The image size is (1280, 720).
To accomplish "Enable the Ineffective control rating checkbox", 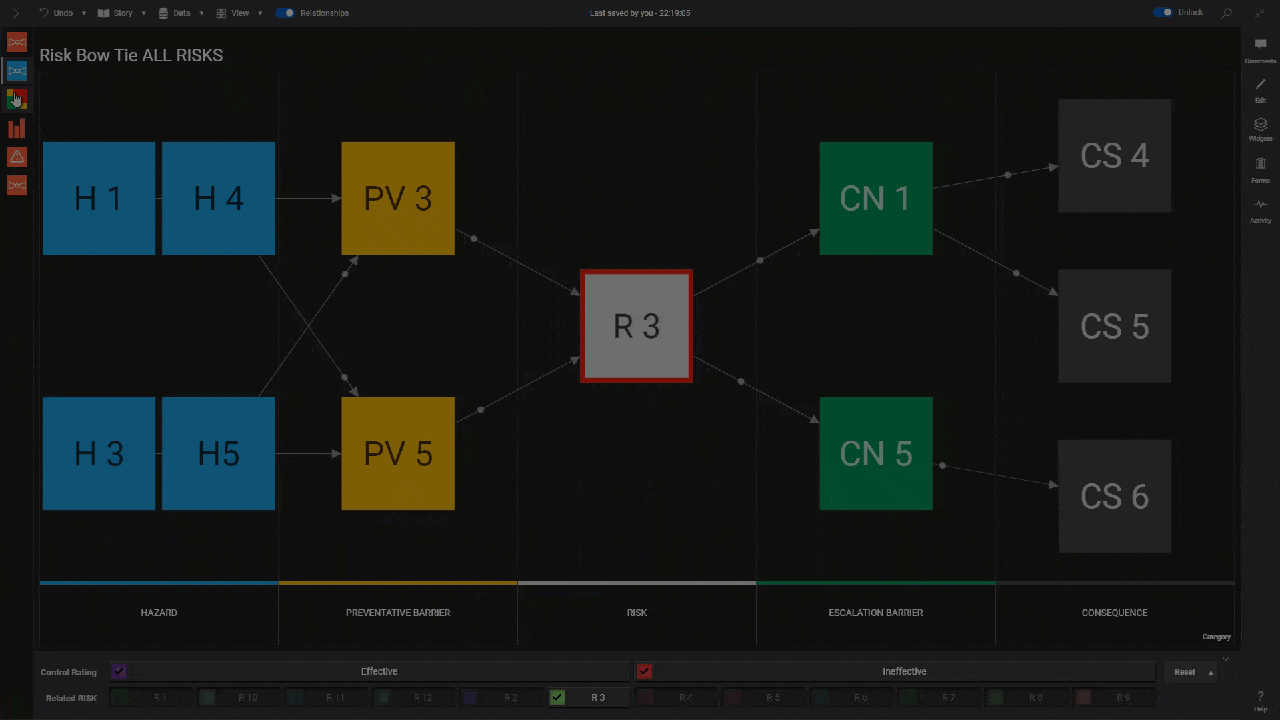I will pos(646,671).
